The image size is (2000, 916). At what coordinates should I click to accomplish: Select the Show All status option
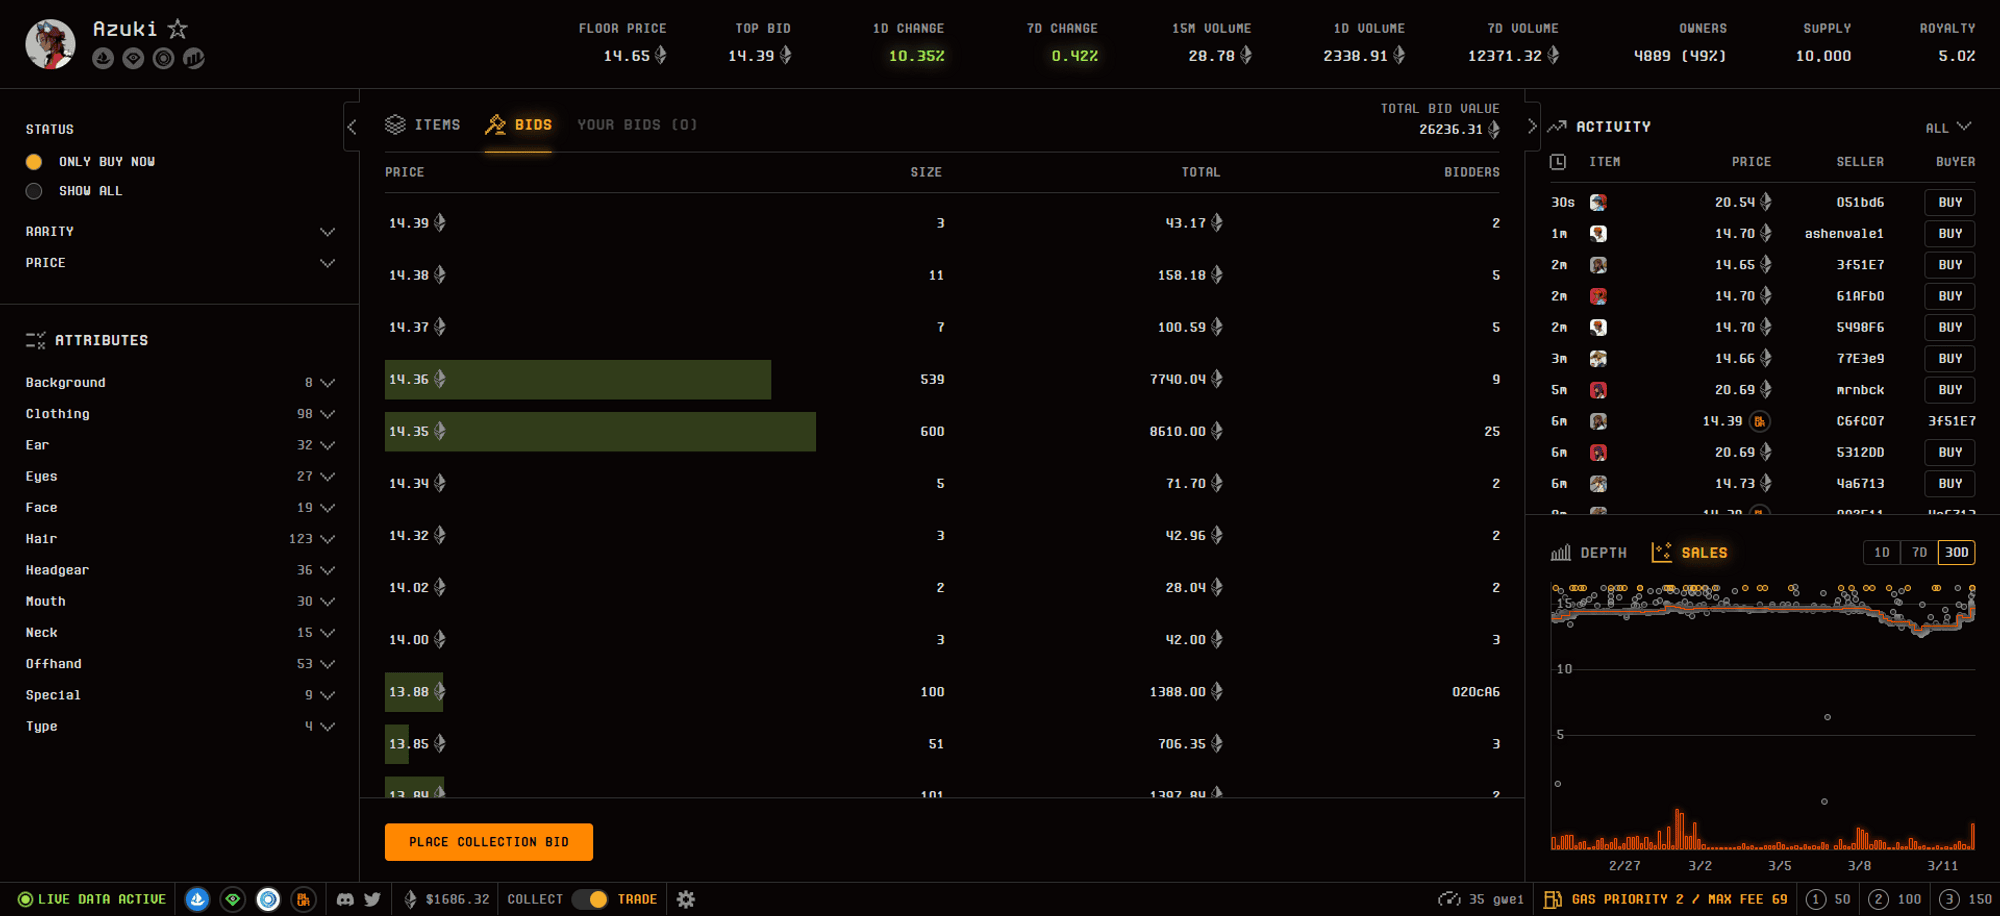tap(34, 191)
